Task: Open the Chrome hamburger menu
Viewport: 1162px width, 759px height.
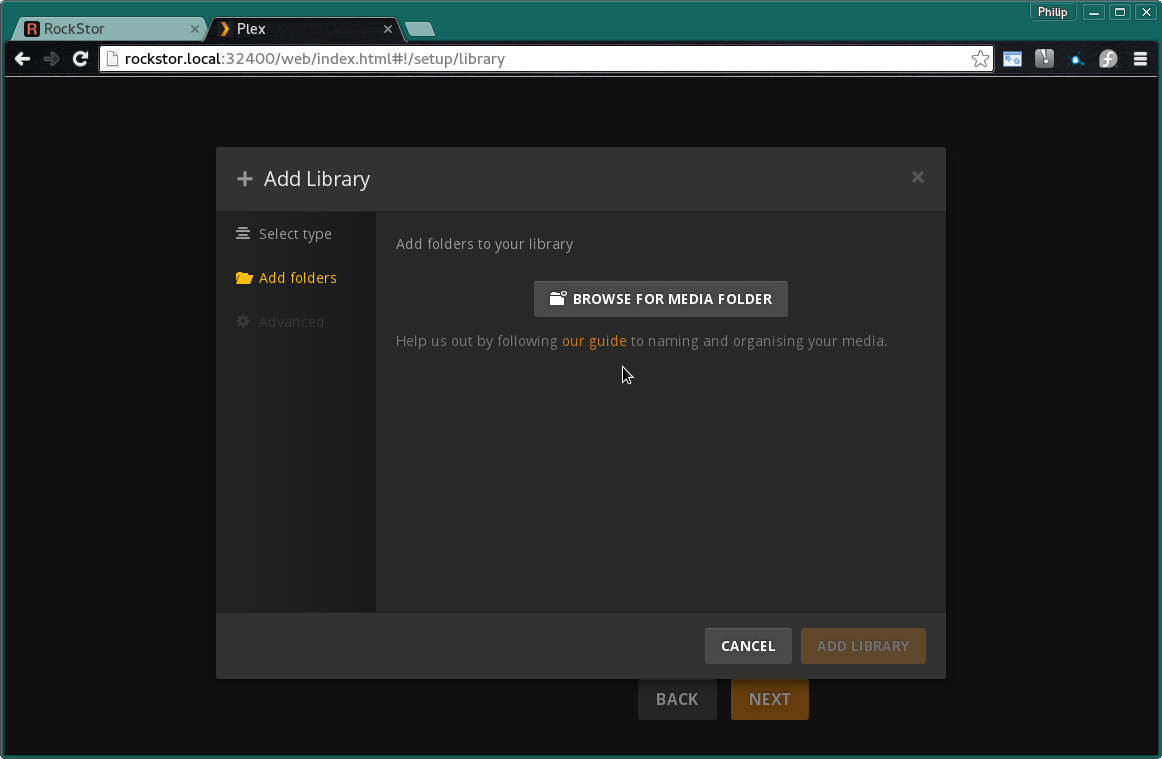Action: [1140, 59]
